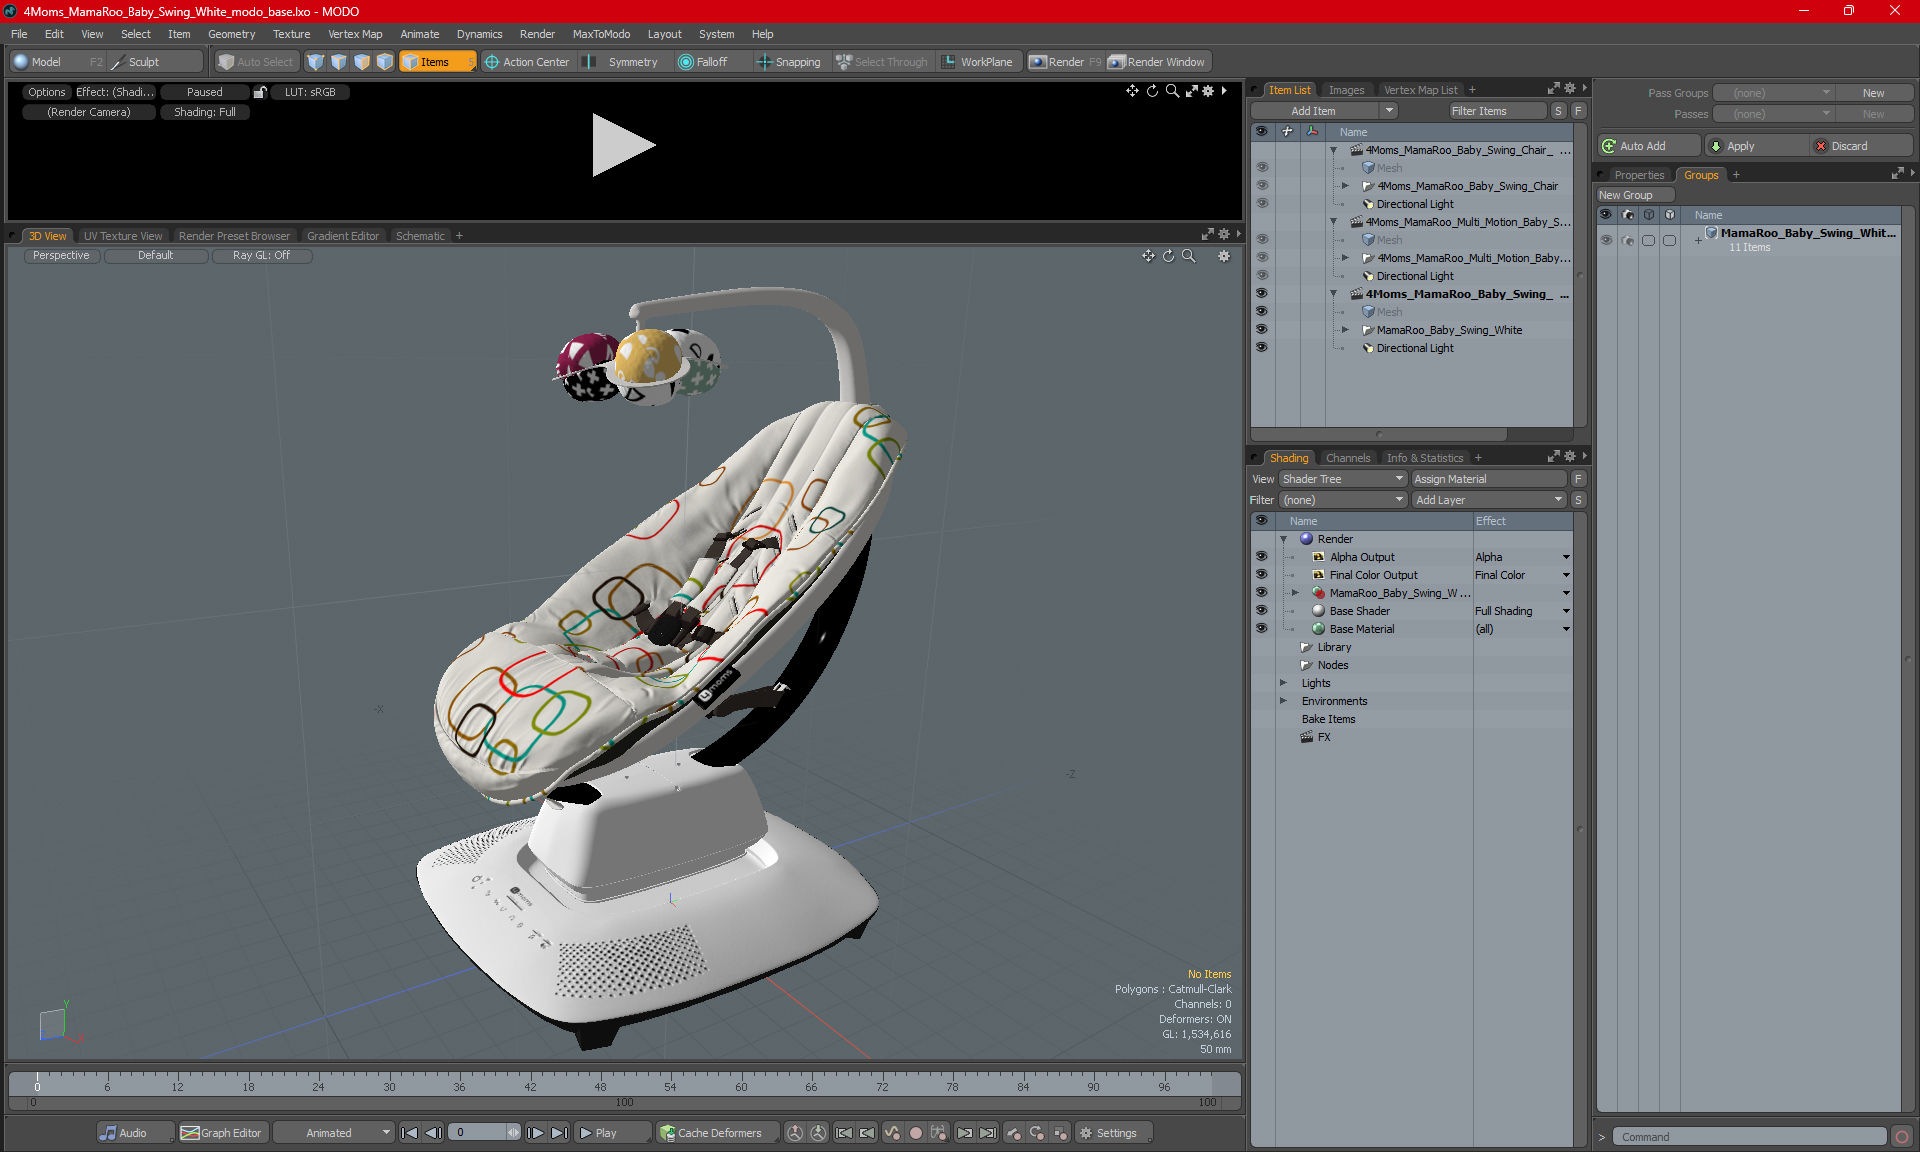Click Assign Material button
The image size is (1920, 1152).
(1489, 479)
